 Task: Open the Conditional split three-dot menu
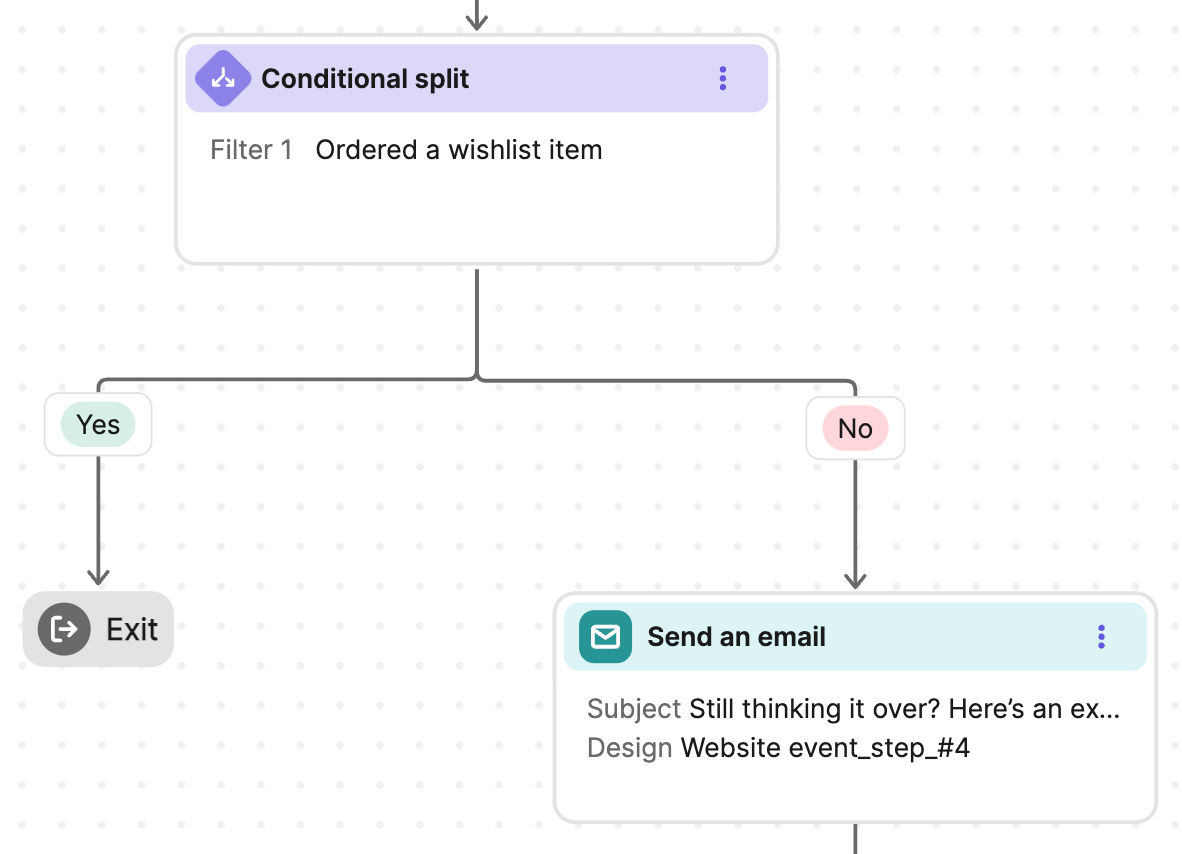723,78
